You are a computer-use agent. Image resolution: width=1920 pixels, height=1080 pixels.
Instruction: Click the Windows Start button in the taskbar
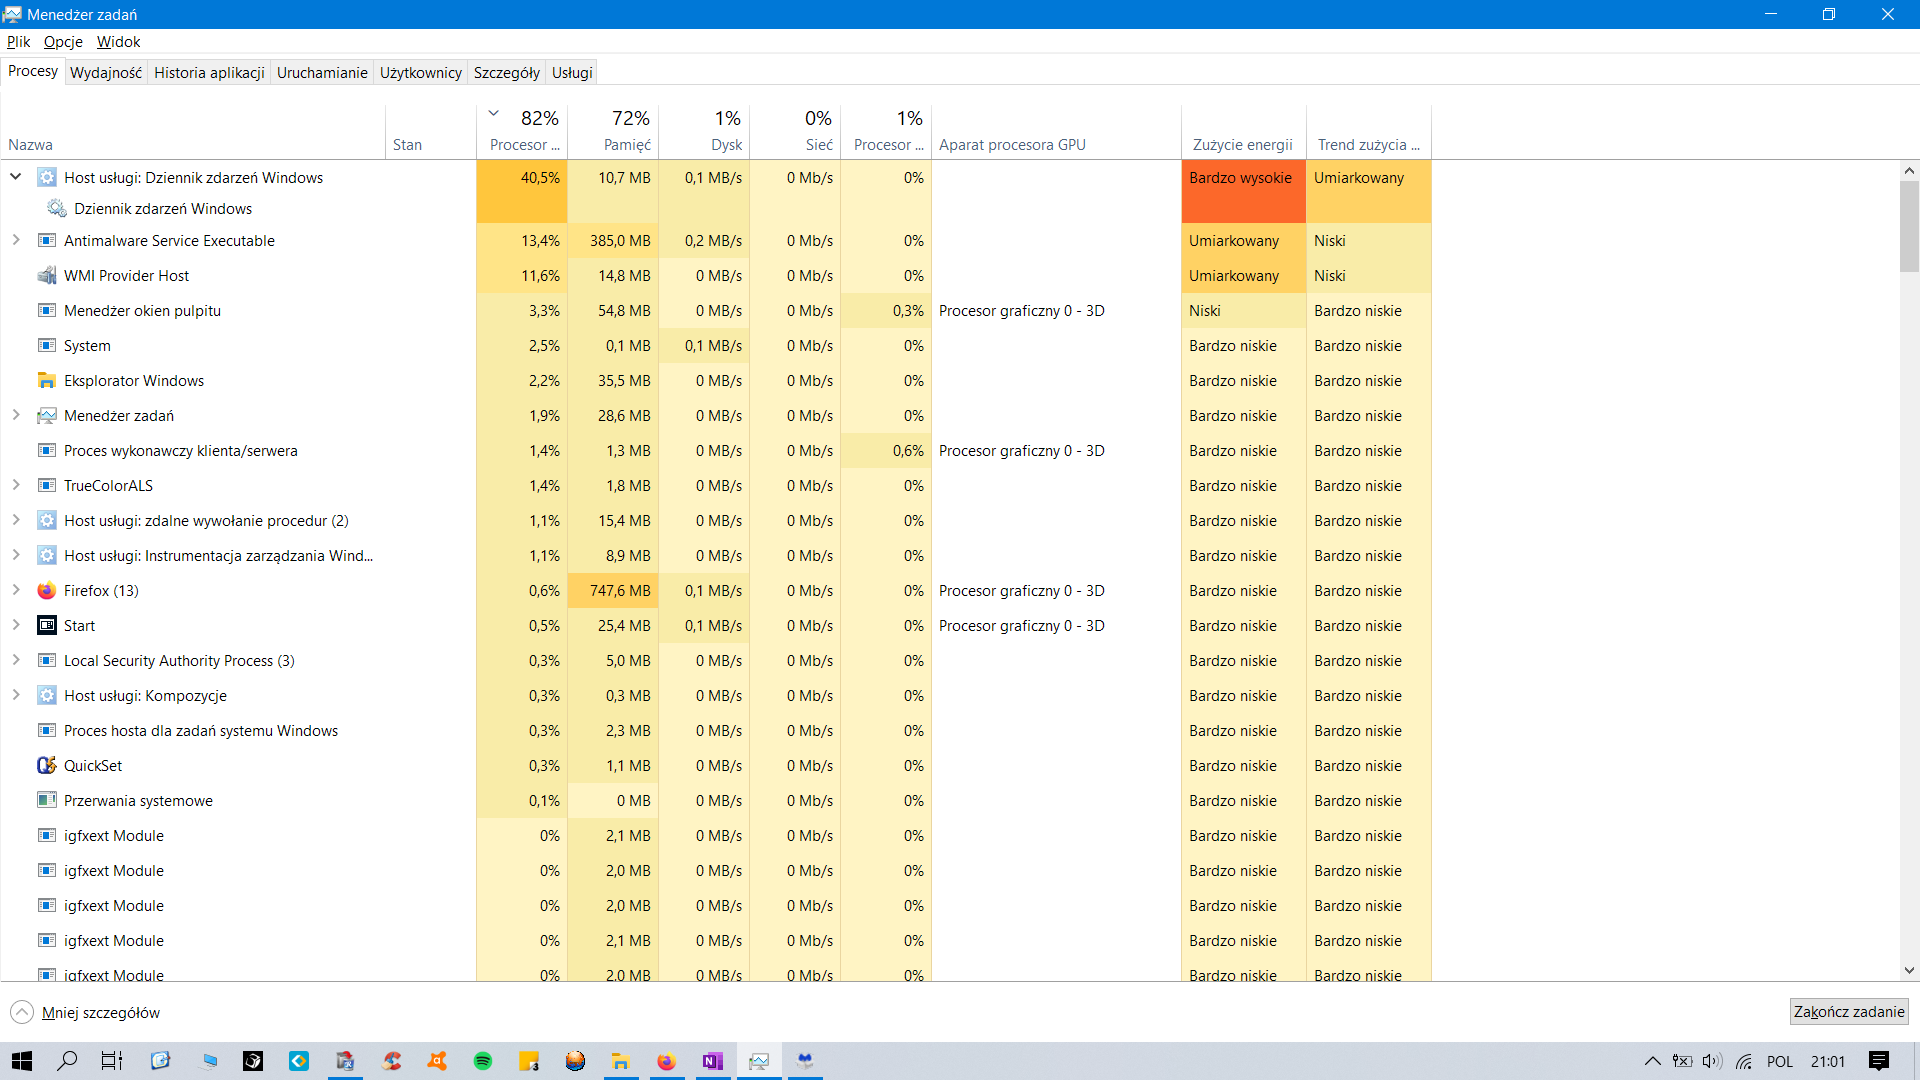pos(22,1061)
